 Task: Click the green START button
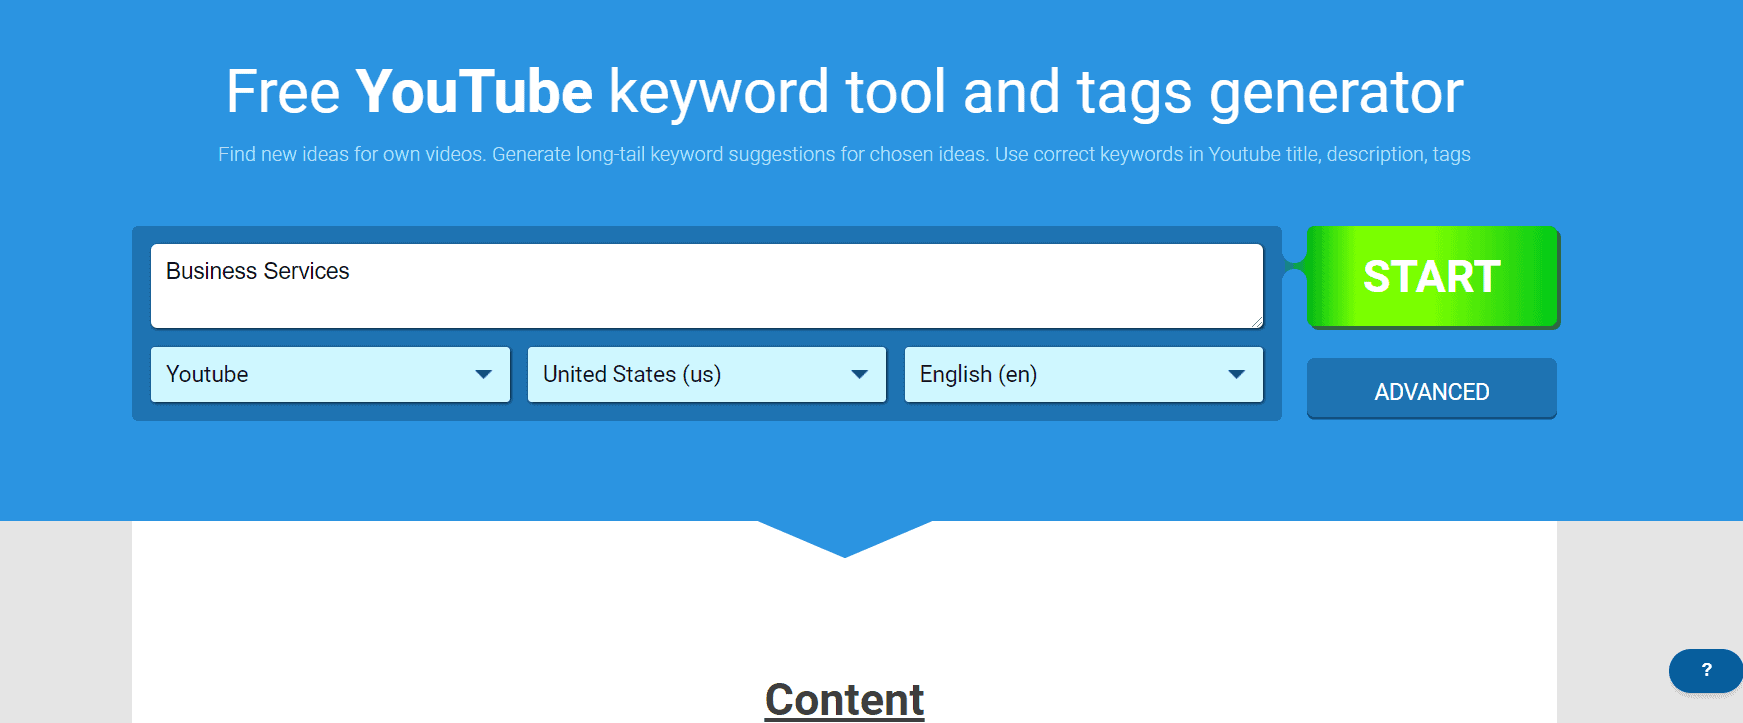point(1432,277)
